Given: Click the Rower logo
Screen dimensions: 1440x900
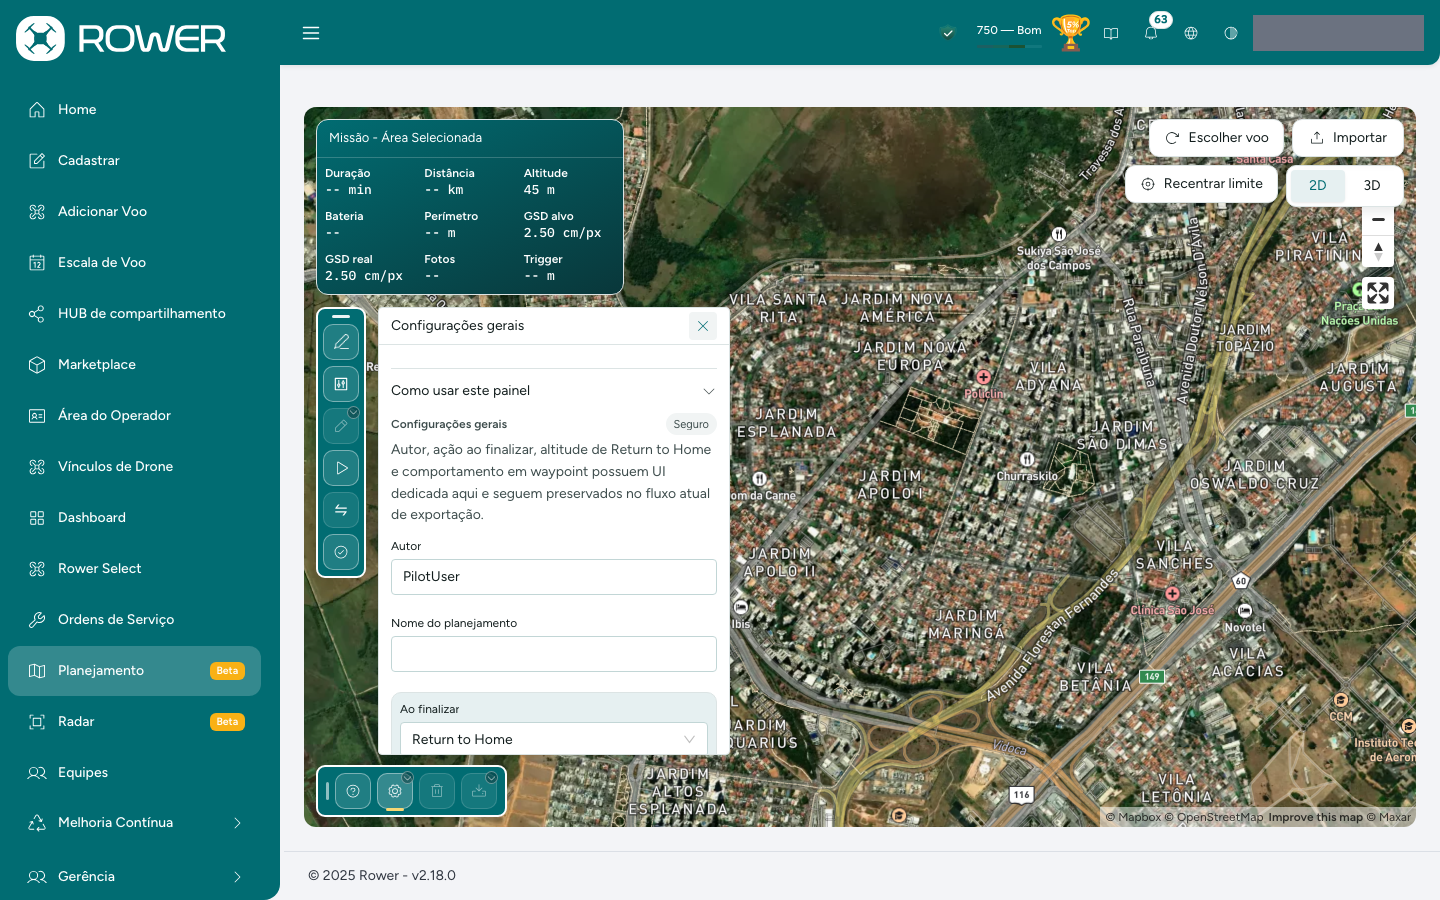Looking at the screenshot, I should [121, 38].
